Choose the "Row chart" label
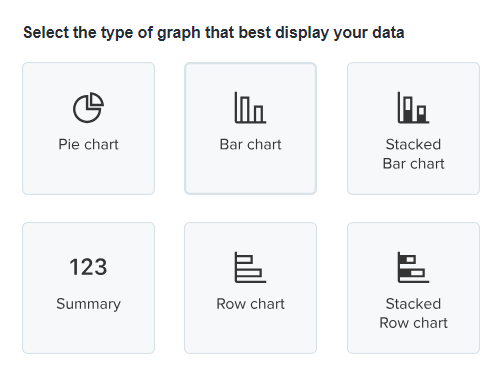This screenshot has height=370, width=497. coord(250,304)
